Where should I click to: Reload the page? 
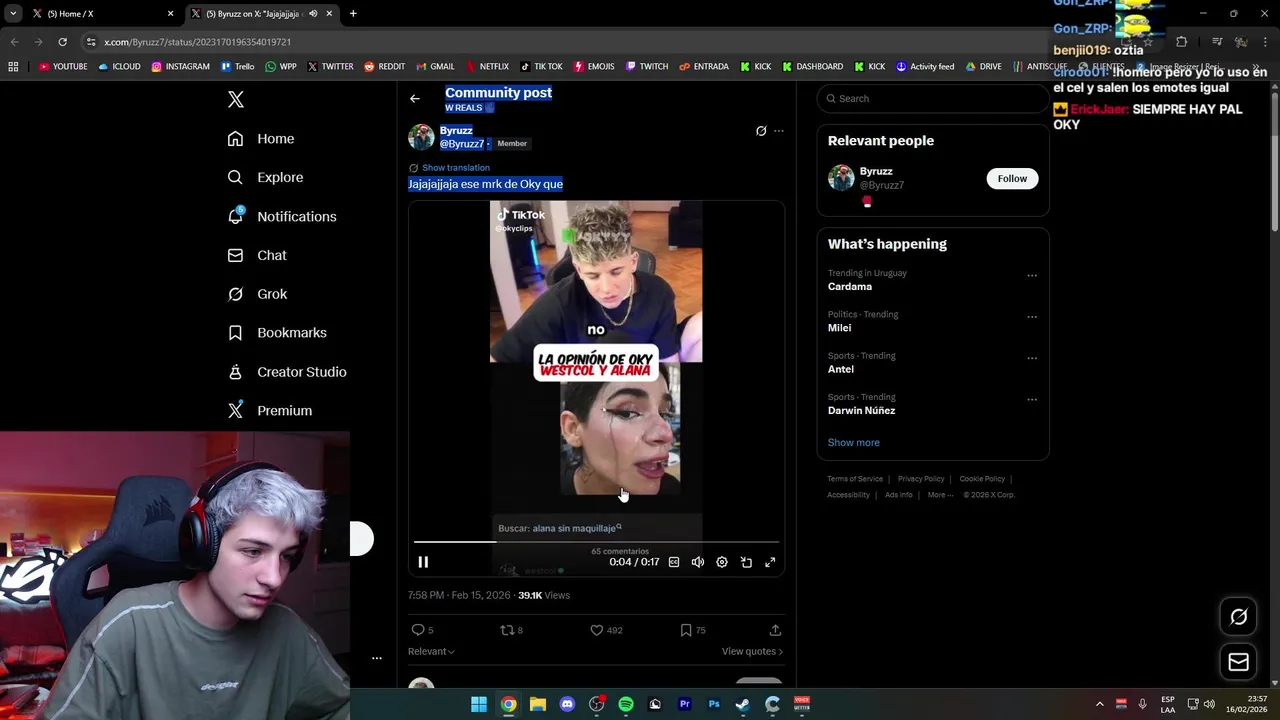click(62, 42)
